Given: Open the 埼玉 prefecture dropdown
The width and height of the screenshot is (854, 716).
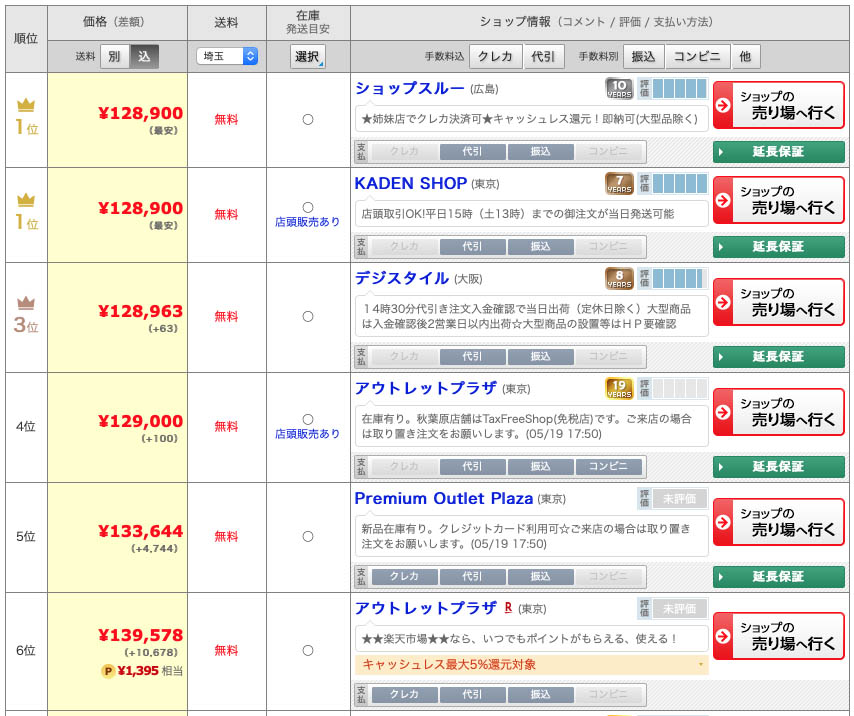Looking at the screenshot, I should pyautogui.click(x=227, y=56).
